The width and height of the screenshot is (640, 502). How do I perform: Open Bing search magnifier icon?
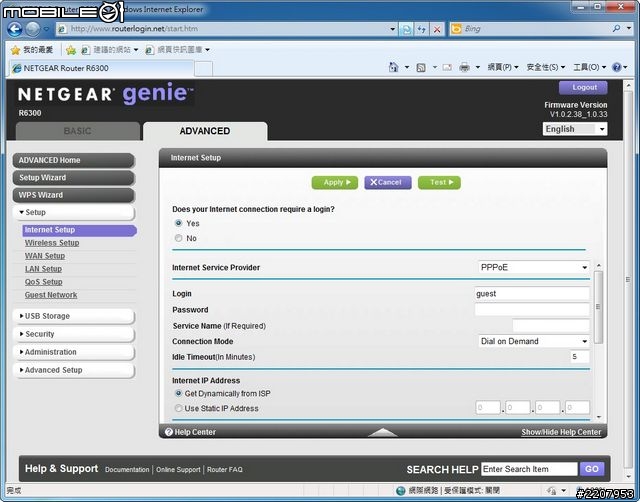617,29
